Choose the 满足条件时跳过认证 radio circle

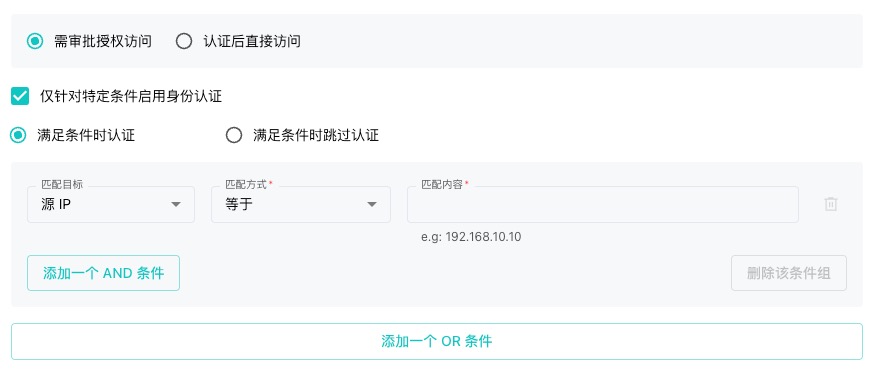coord(234,135)
